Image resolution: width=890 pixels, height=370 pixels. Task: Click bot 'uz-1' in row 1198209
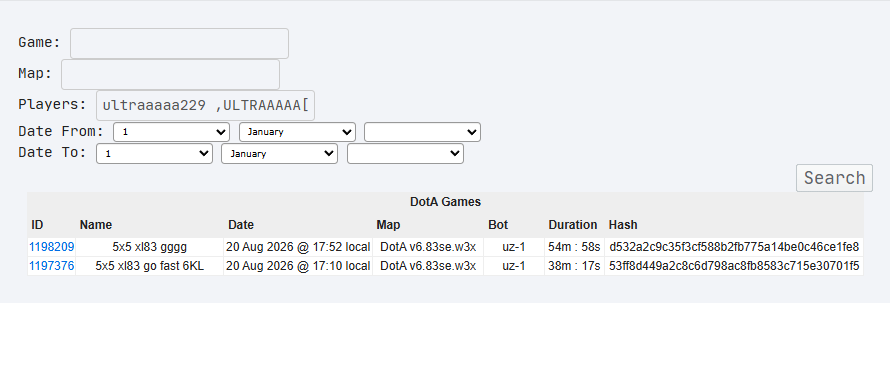(x=514, y=247)
